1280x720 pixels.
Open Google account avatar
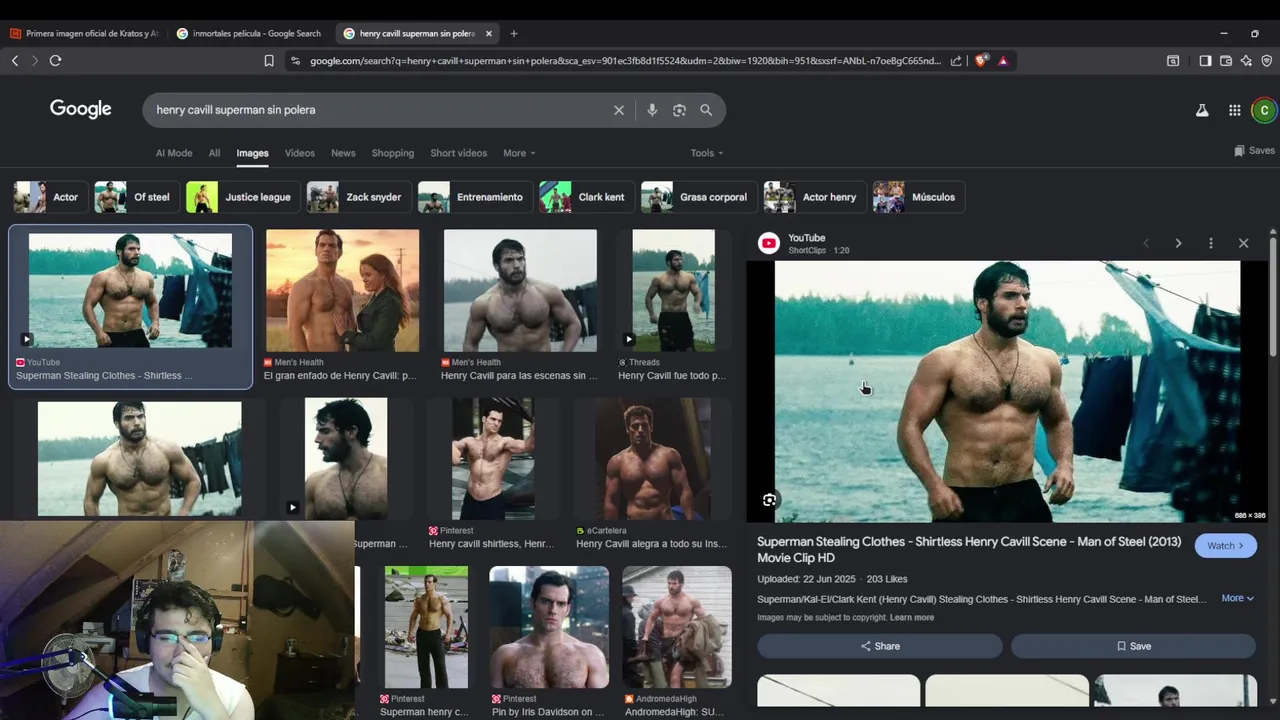pos(1264,110)
